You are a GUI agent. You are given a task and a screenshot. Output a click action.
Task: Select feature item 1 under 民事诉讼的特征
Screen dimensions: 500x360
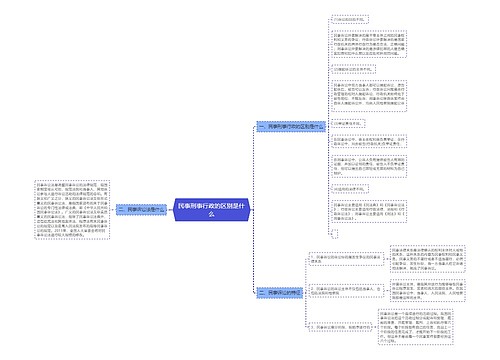click(346, 259)
